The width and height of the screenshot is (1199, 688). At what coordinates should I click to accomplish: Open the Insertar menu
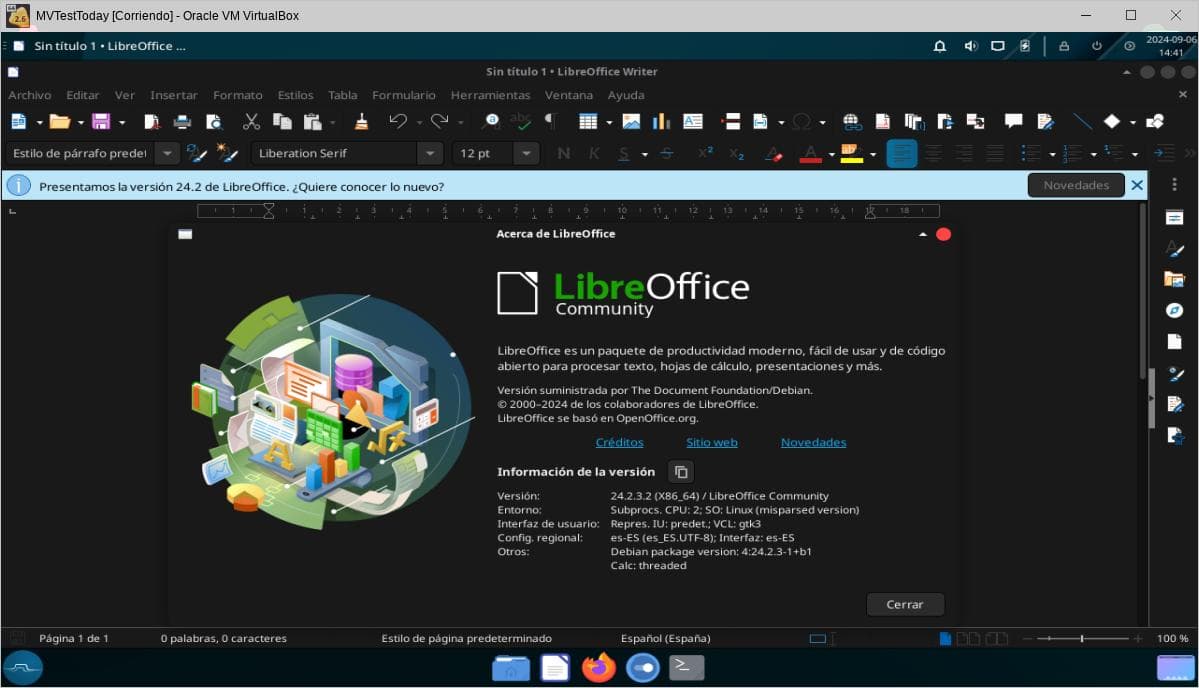(174, 95)
